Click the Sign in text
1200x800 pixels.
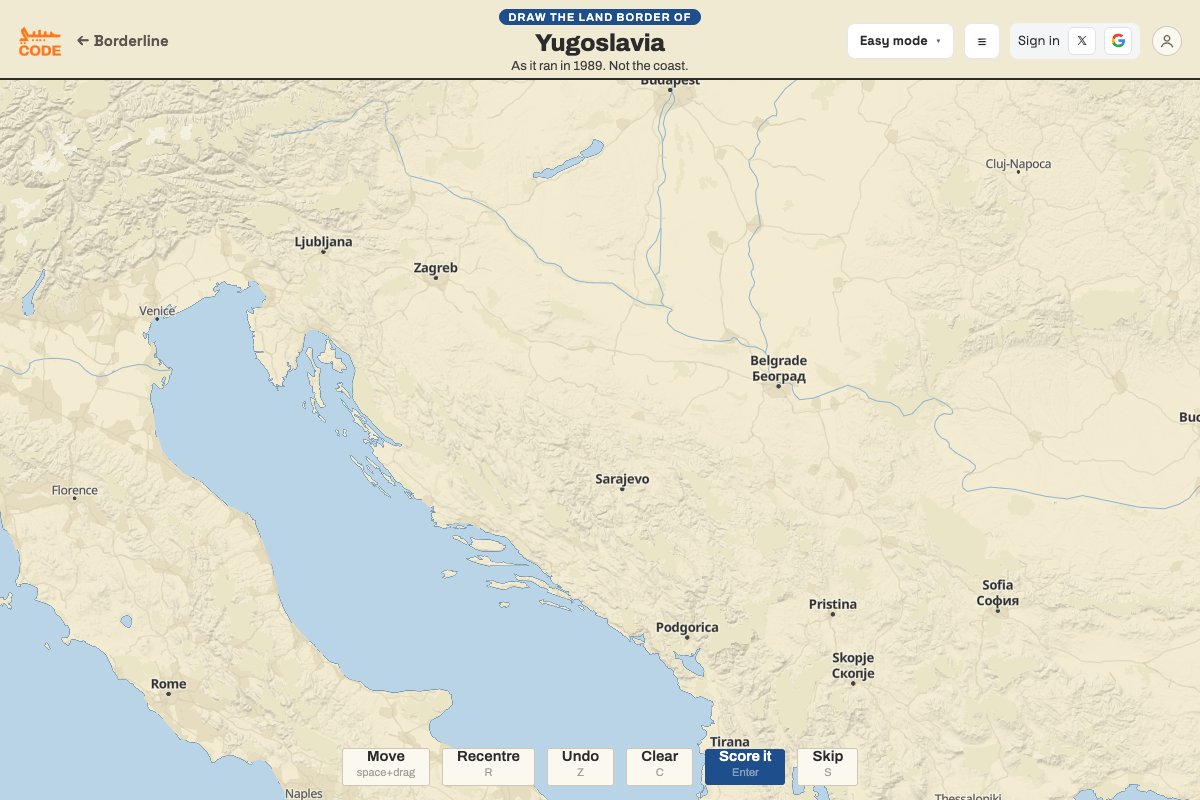[x=1039, y=41]
